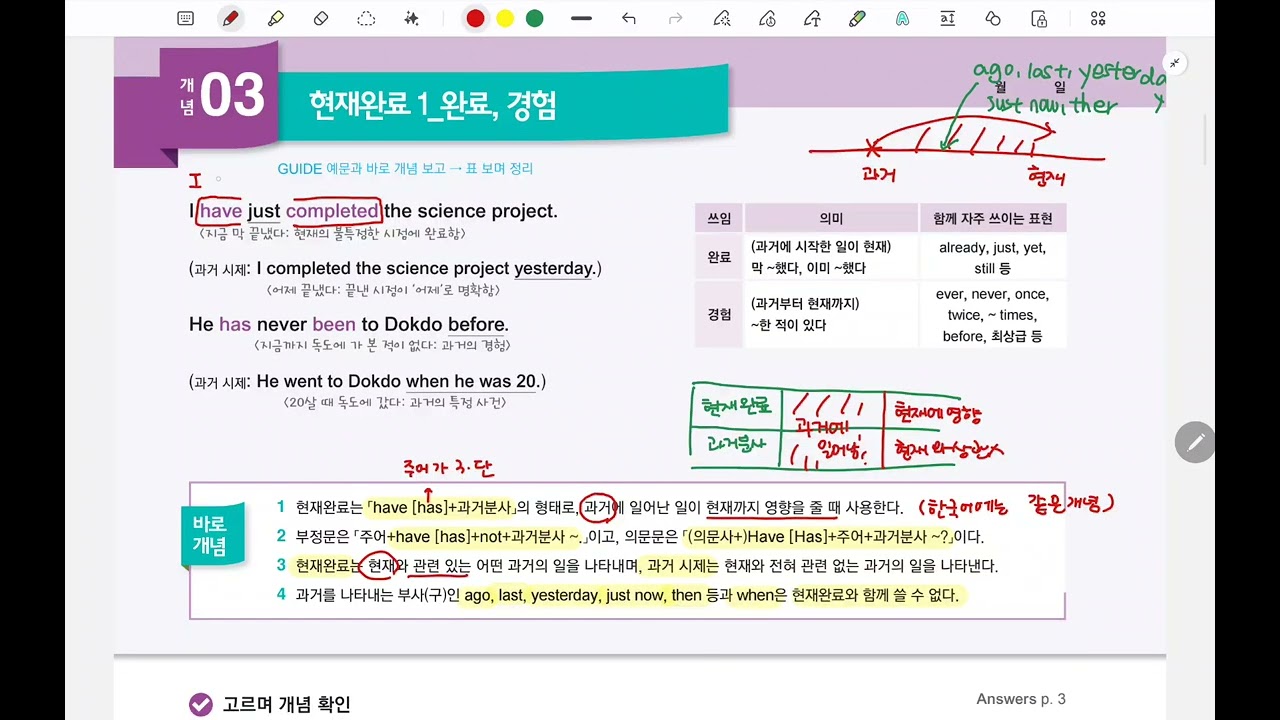Click the '의미' table header
This screenshot has width=1280, height=720.
click(831, 218)
